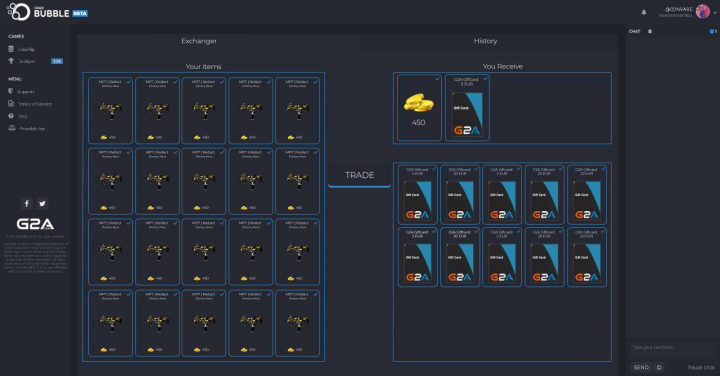720x376 pixels.
Task: Click the FAQ question mark icon
Action: [x=11, y=116]
